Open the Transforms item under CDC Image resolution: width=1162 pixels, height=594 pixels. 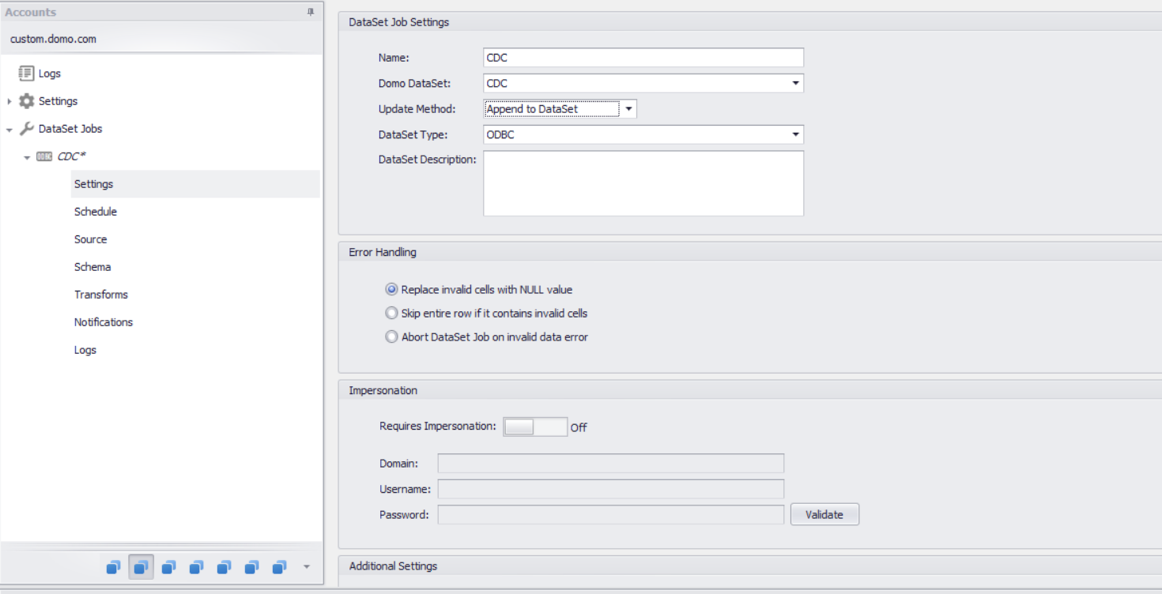pos(101,295)
